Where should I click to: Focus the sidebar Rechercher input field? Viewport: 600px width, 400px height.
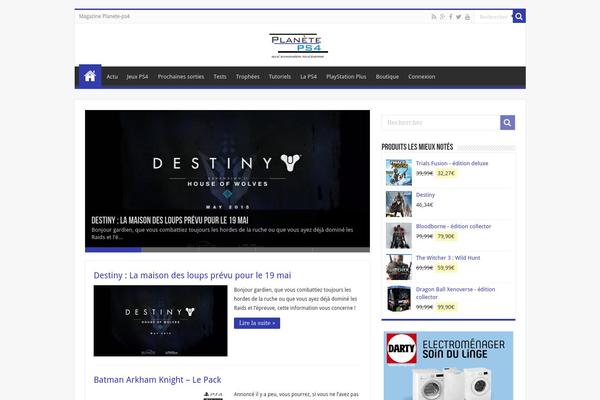(441, 122)
